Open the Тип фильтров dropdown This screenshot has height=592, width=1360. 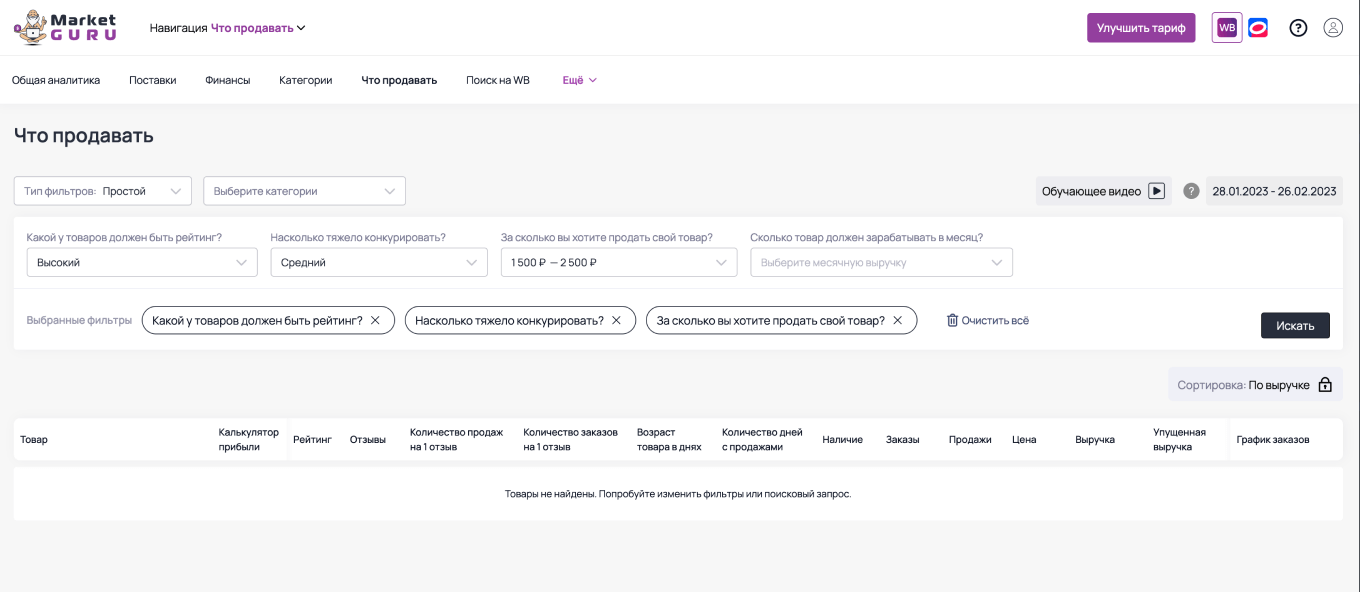[102, 190]
